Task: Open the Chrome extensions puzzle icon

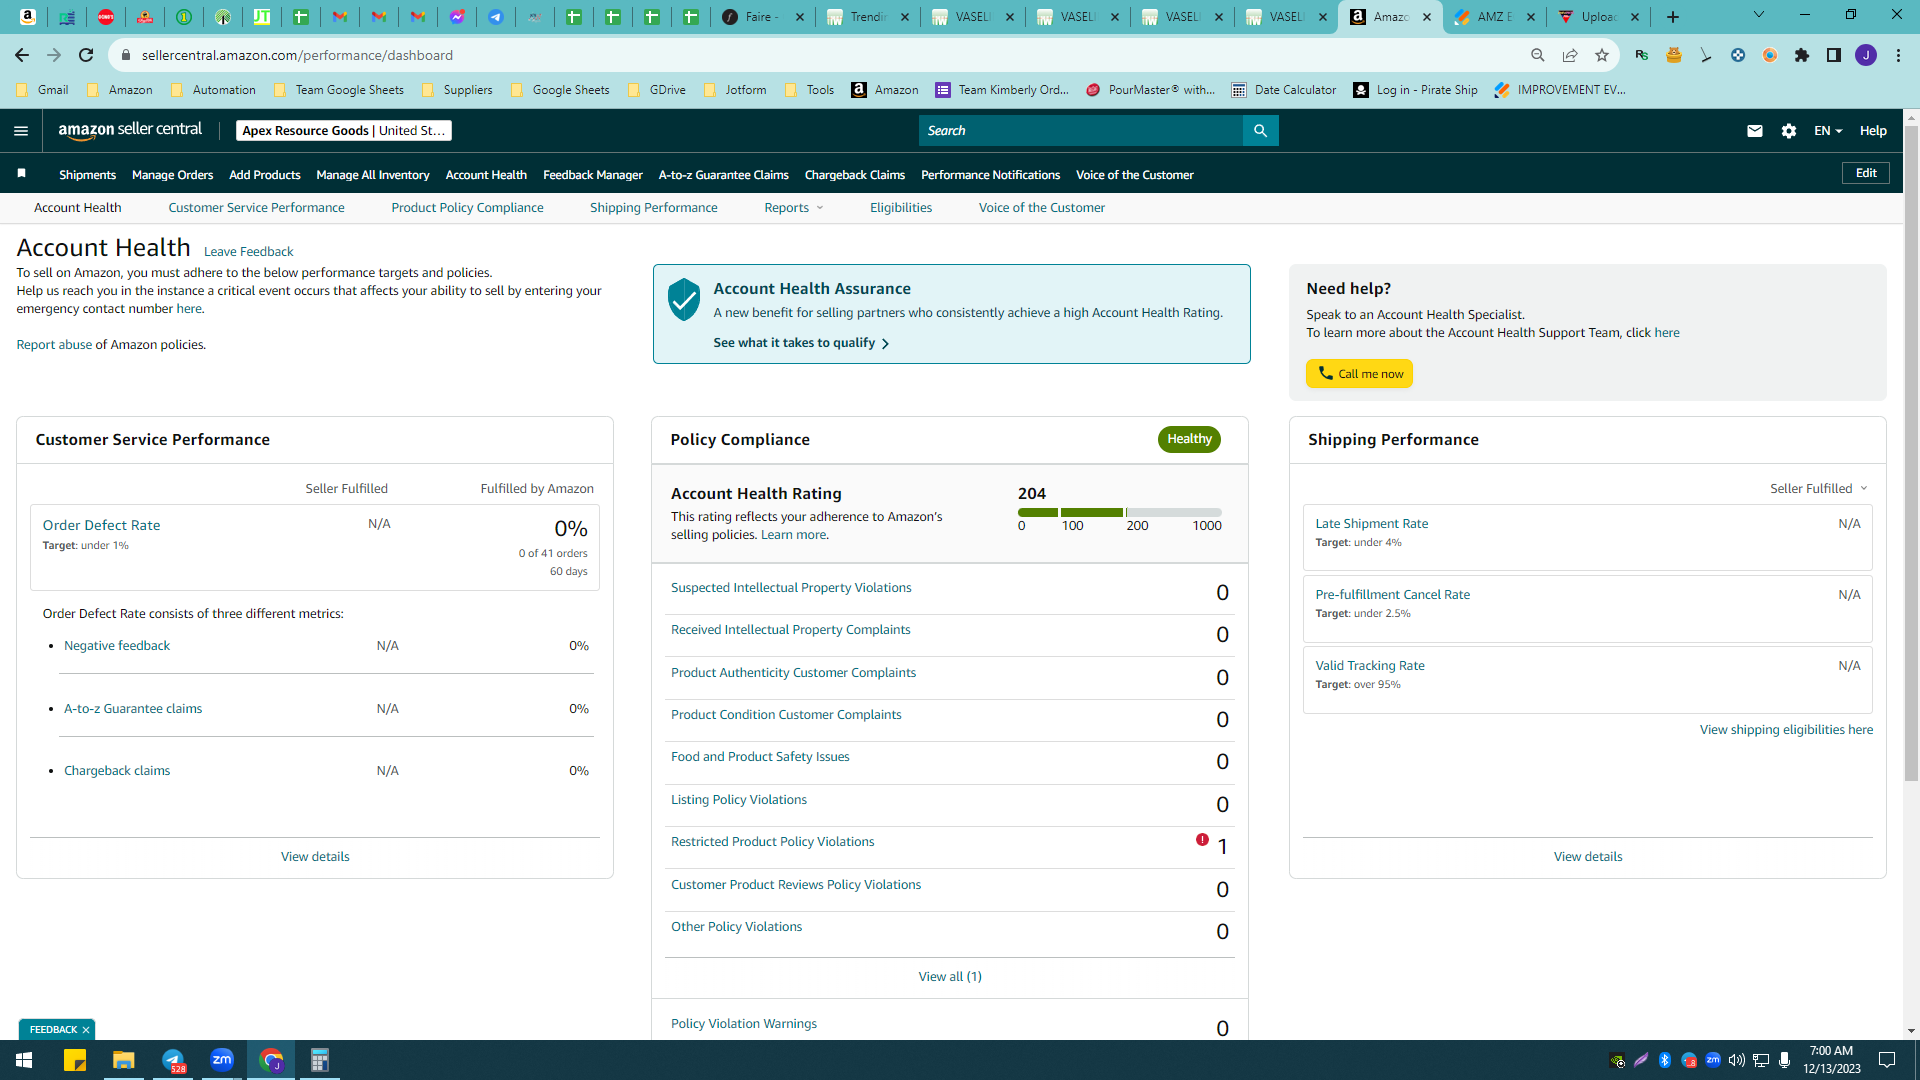Action: pos(1802,55)
